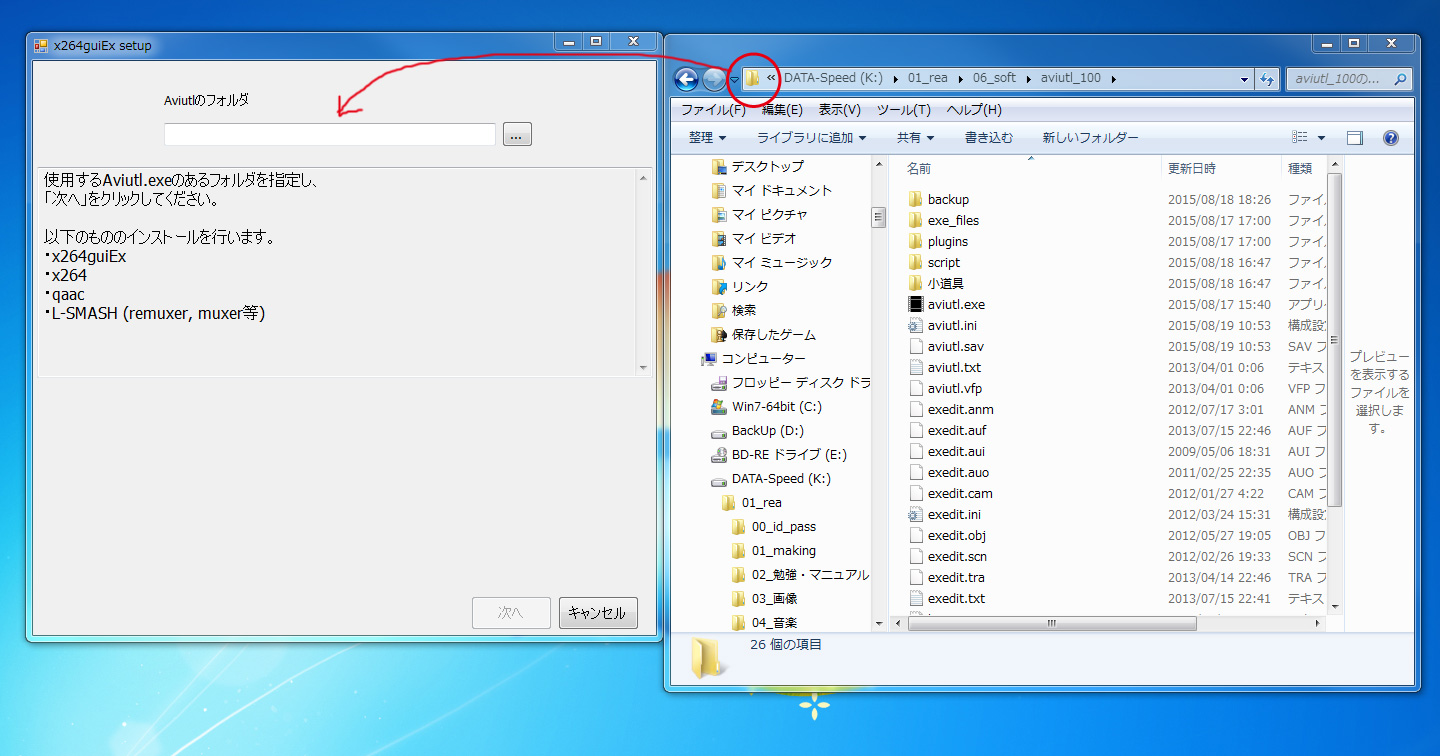Open the 表示(V) menu
Screen dimensions: 1440x756
pos(839,110)
